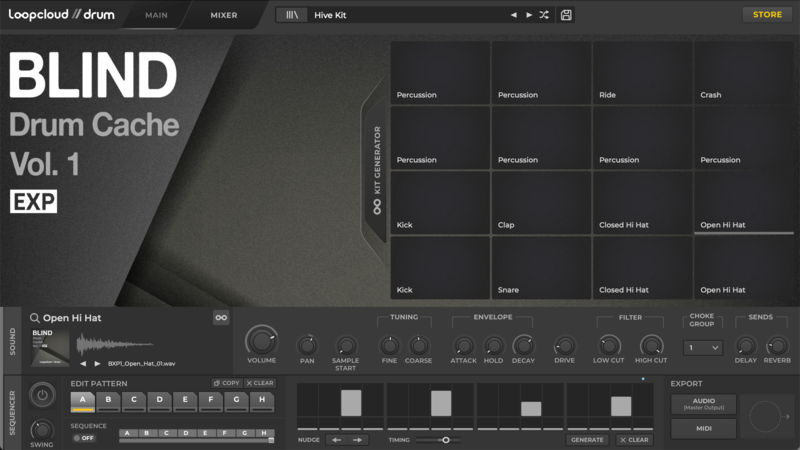This screenshot has height=450, width=800.
Task: Select edit pattern D
Action: coord(159,402)
